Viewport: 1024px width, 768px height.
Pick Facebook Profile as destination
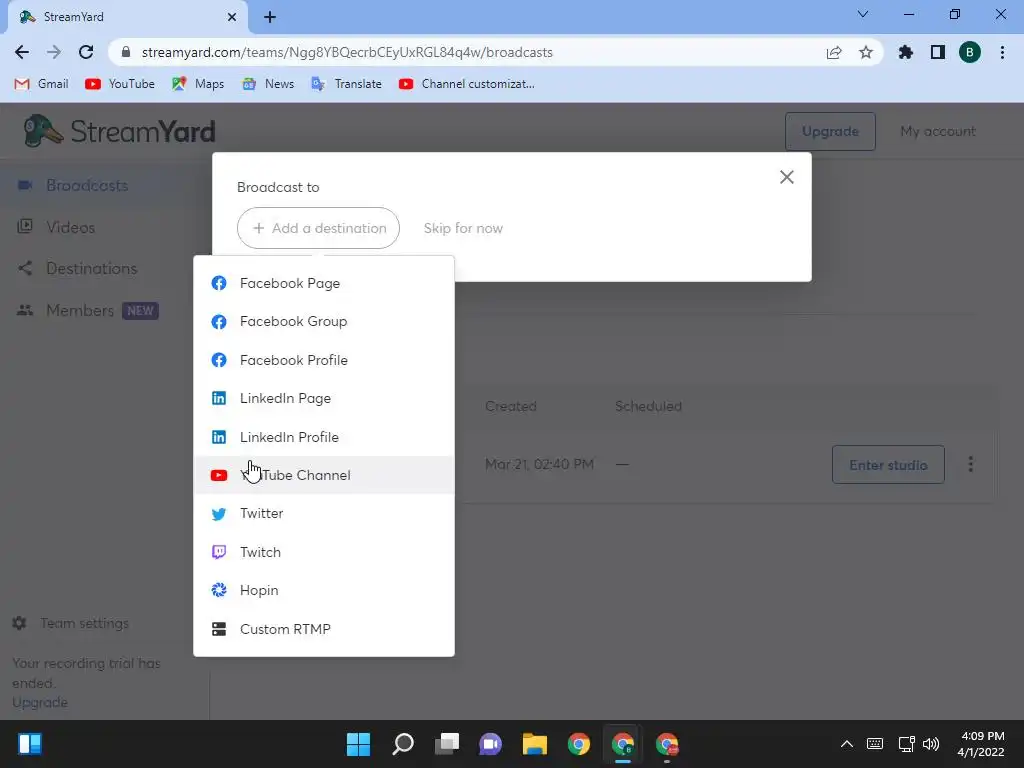324,360
